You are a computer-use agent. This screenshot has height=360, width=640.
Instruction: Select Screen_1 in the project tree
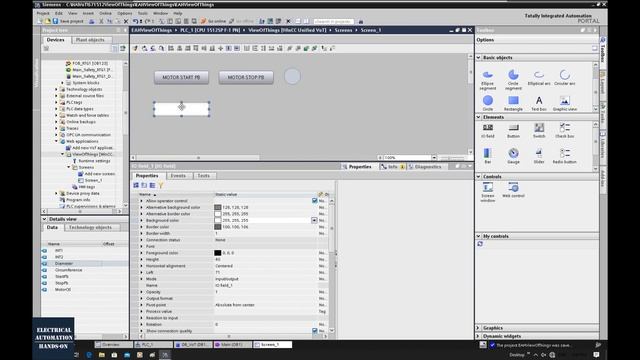(93, 180)
